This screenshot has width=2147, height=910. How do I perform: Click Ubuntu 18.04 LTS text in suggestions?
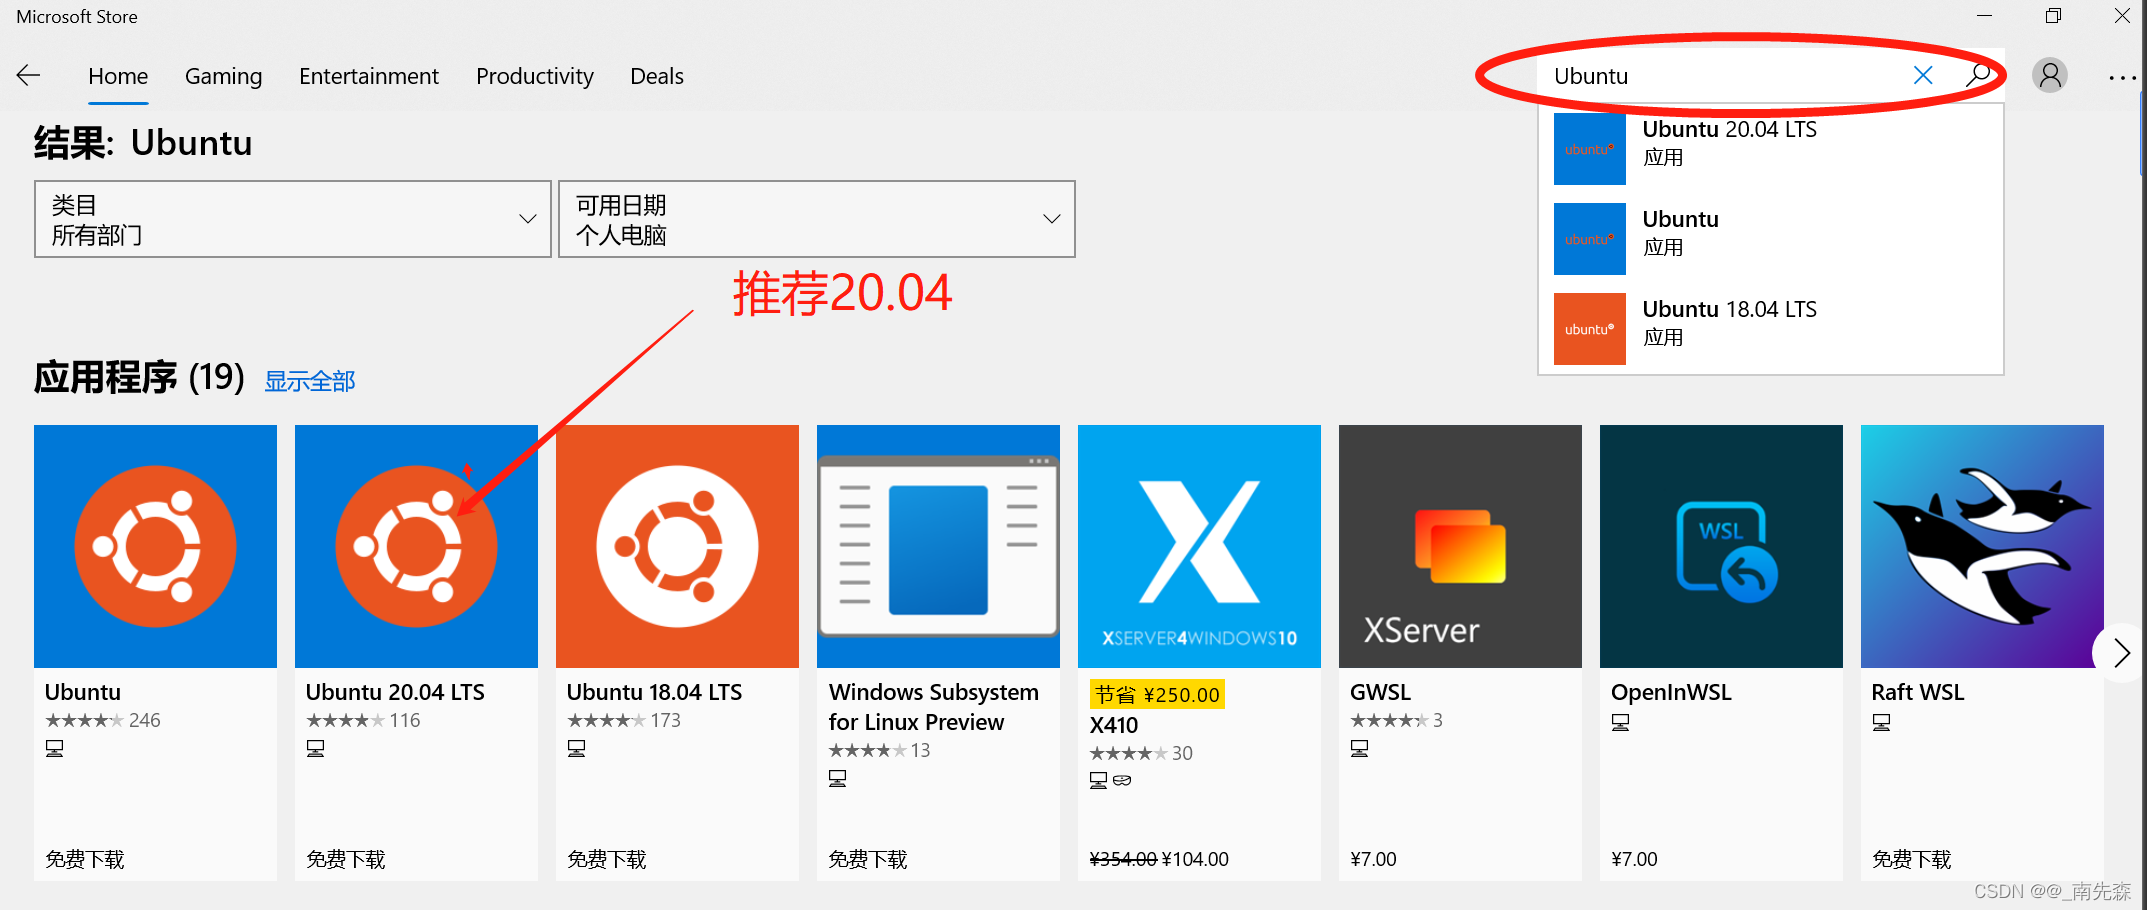(x=1730, y=309)
